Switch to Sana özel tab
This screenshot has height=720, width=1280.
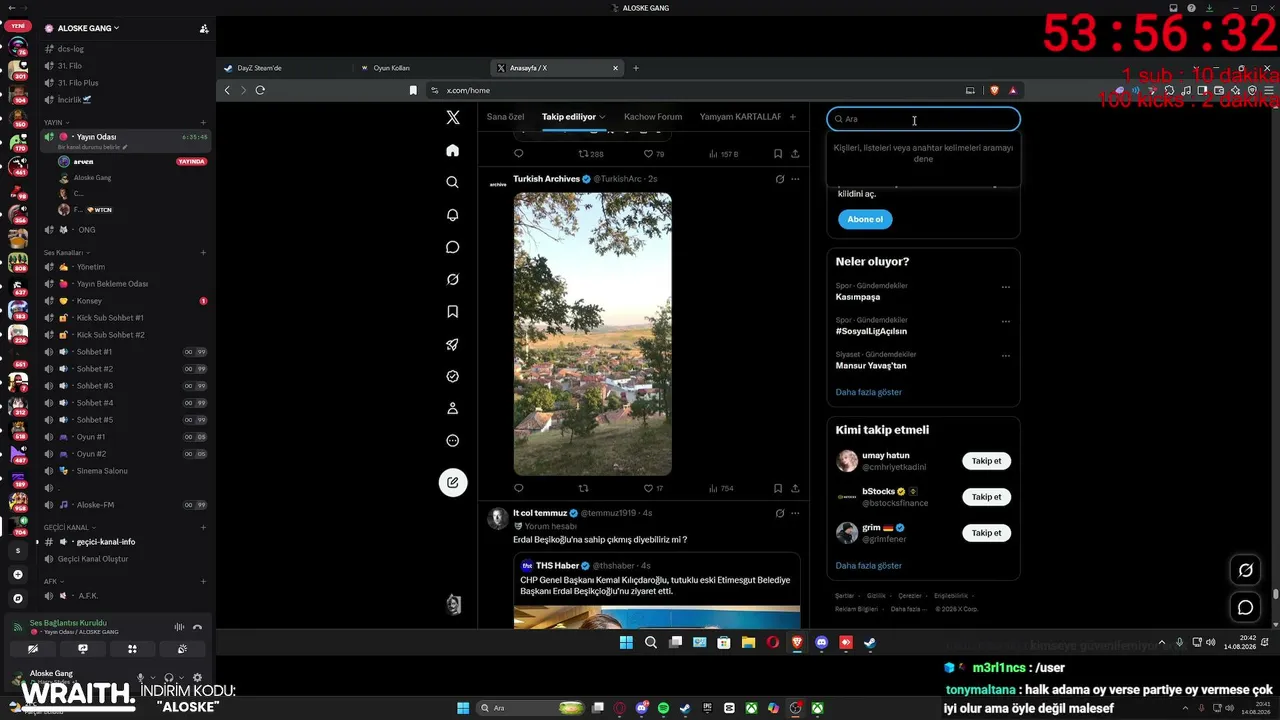(x=505, y=117)
